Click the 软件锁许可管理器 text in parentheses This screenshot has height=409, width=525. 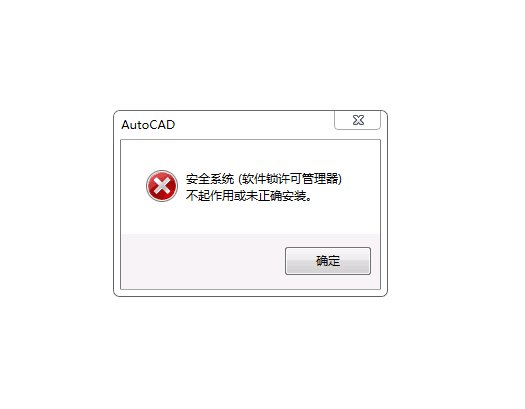tap(290, 179)
